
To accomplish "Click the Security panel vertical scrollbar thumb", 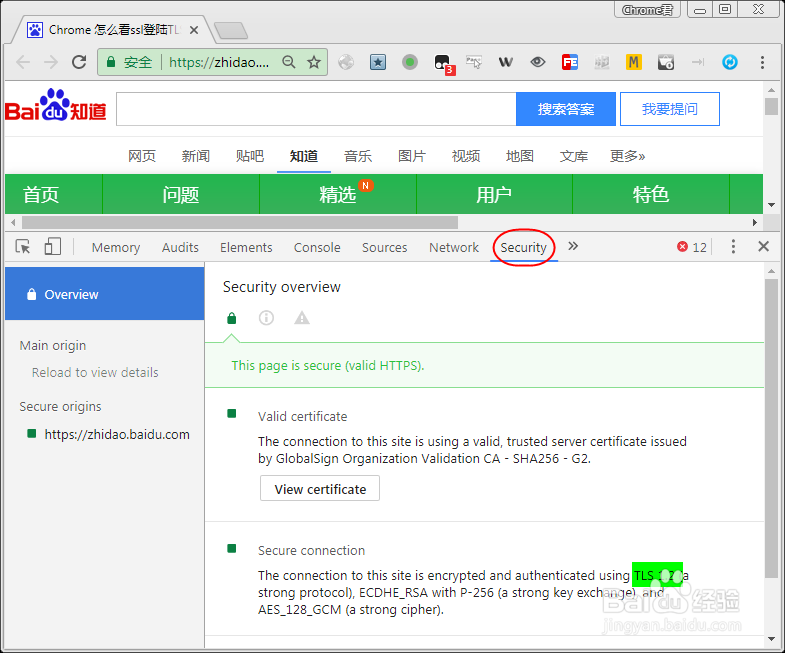I will click(771, 428).
